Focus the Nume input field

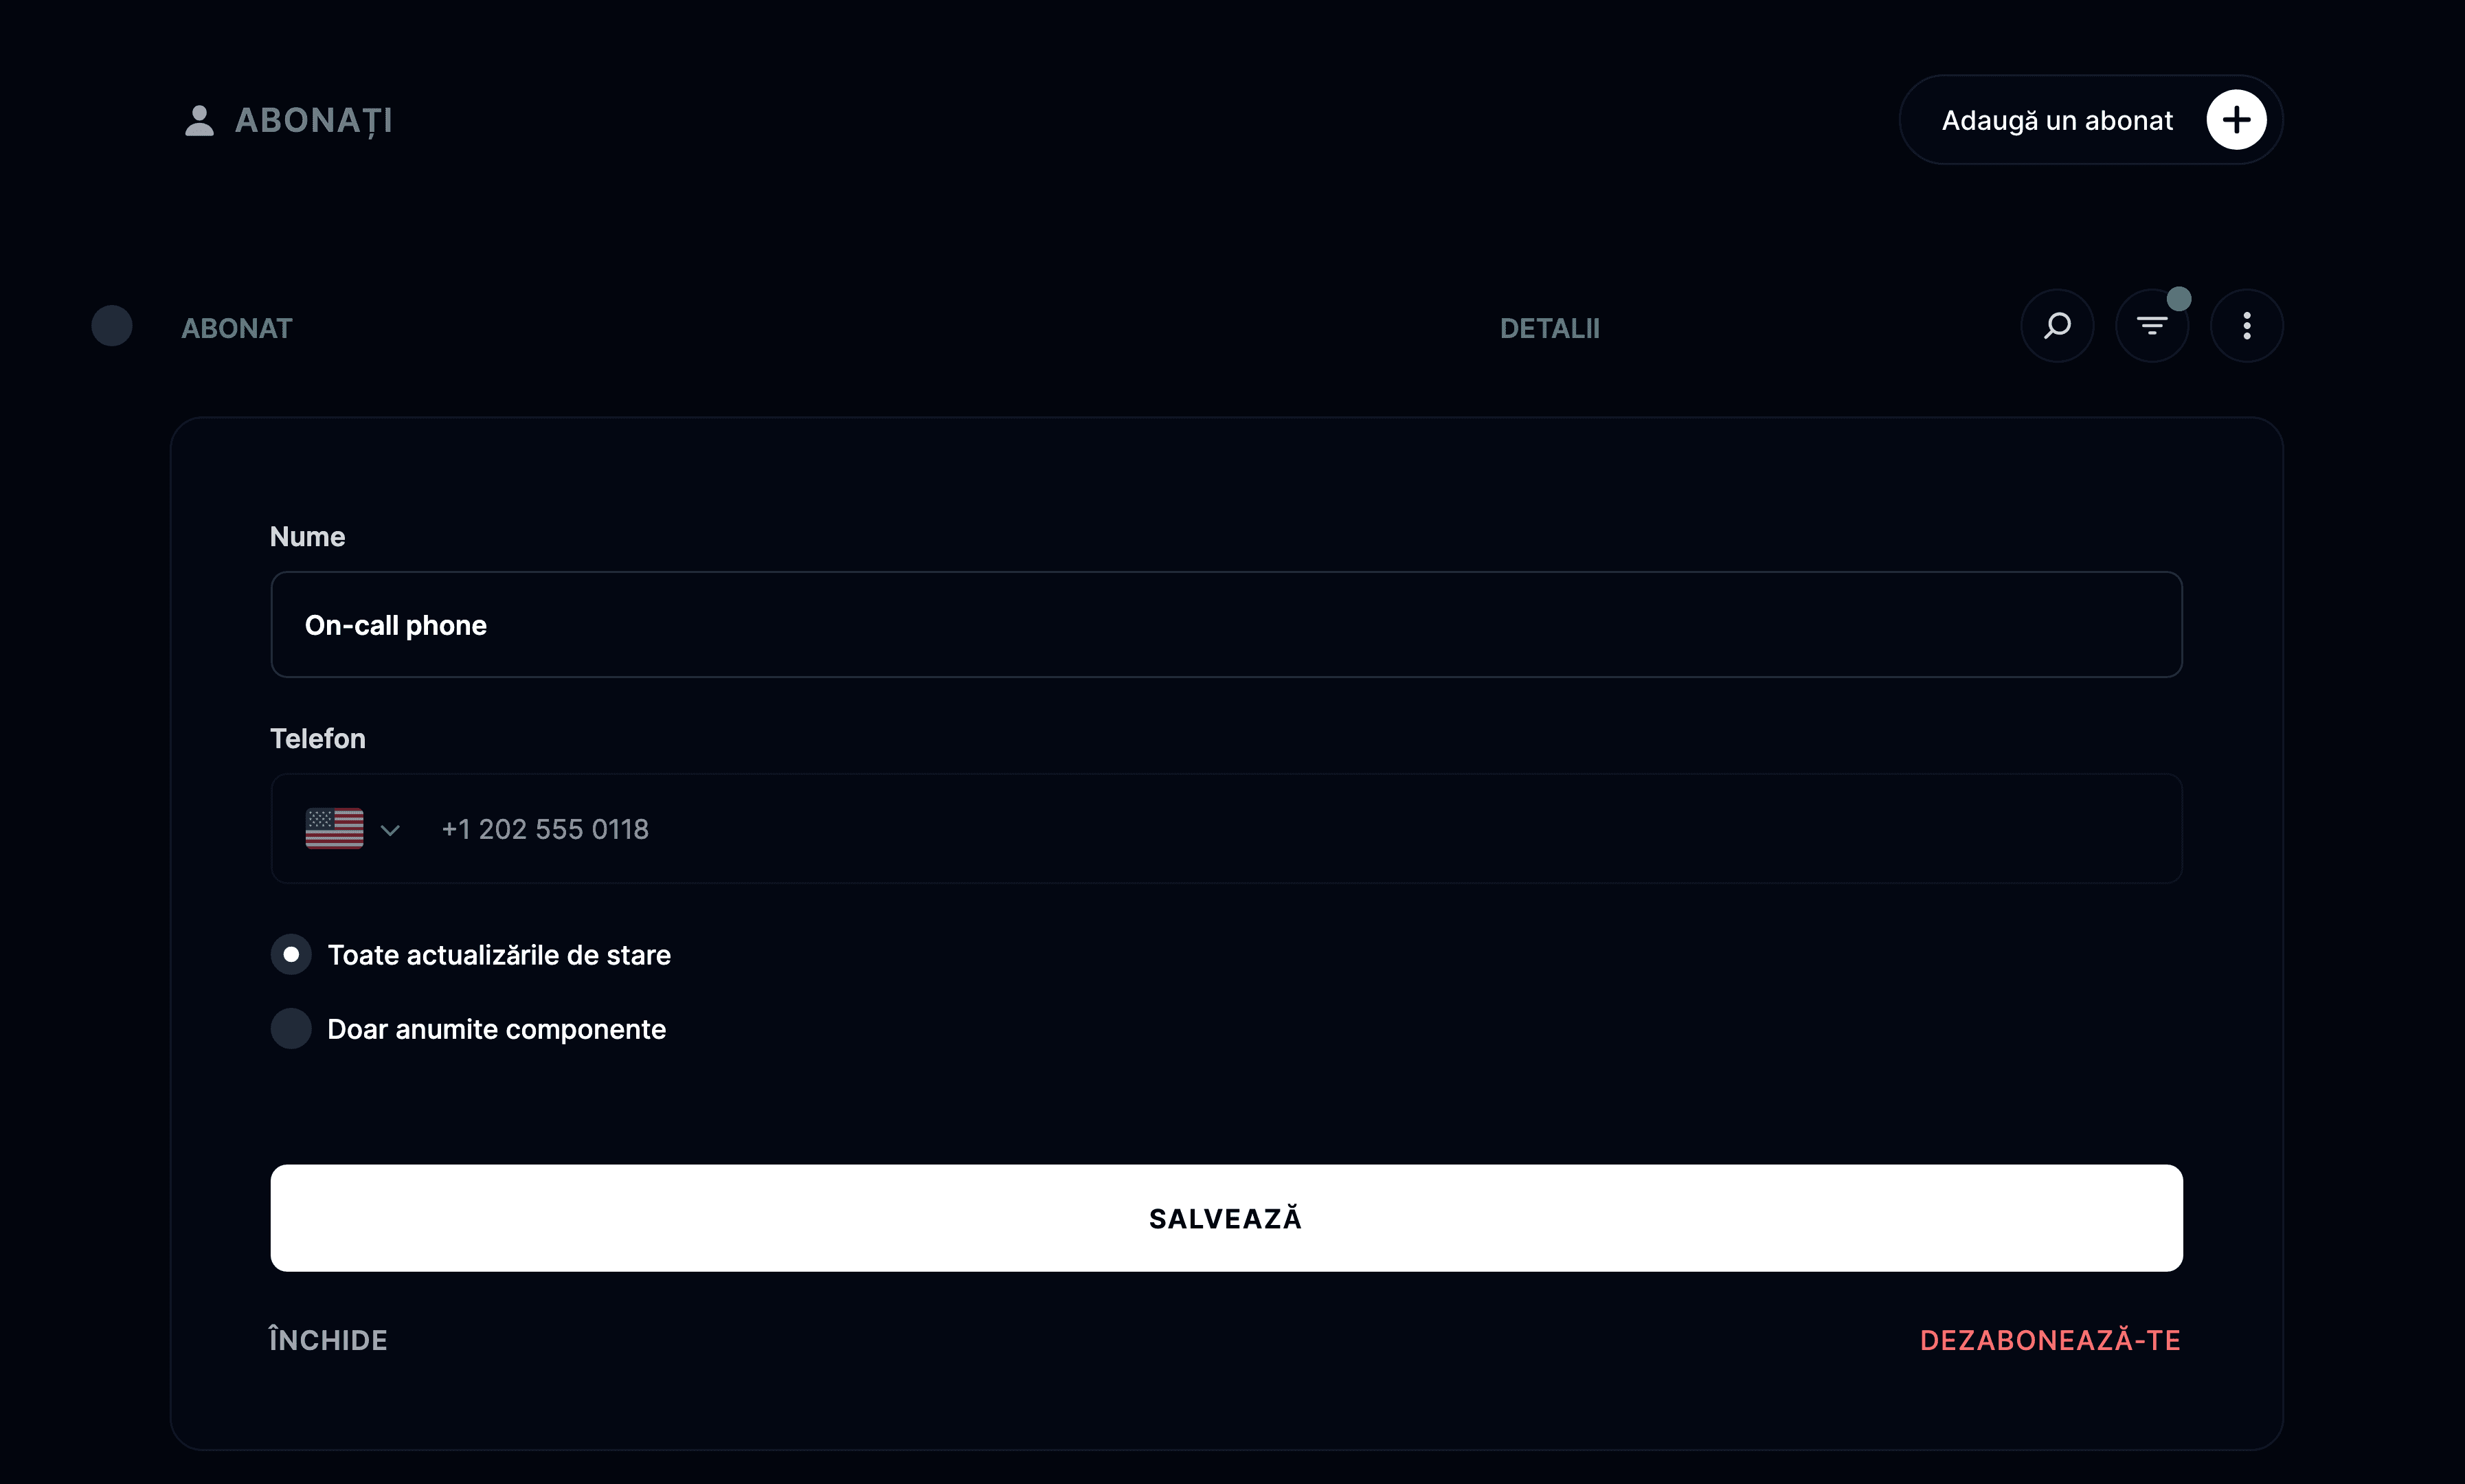click(1226, 625)
